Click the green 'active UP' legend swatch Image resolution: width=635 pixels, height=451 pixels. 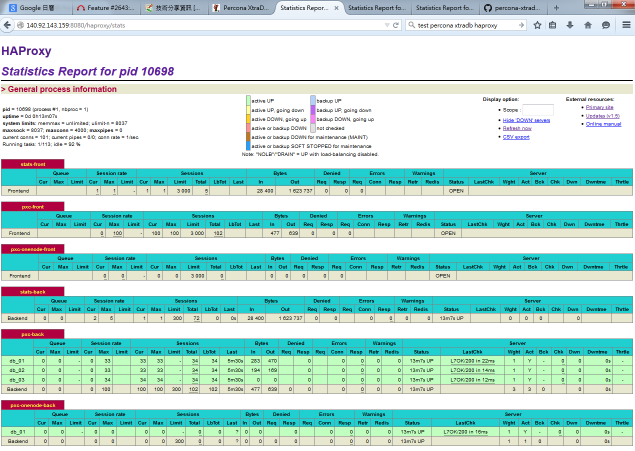(248, 100)
